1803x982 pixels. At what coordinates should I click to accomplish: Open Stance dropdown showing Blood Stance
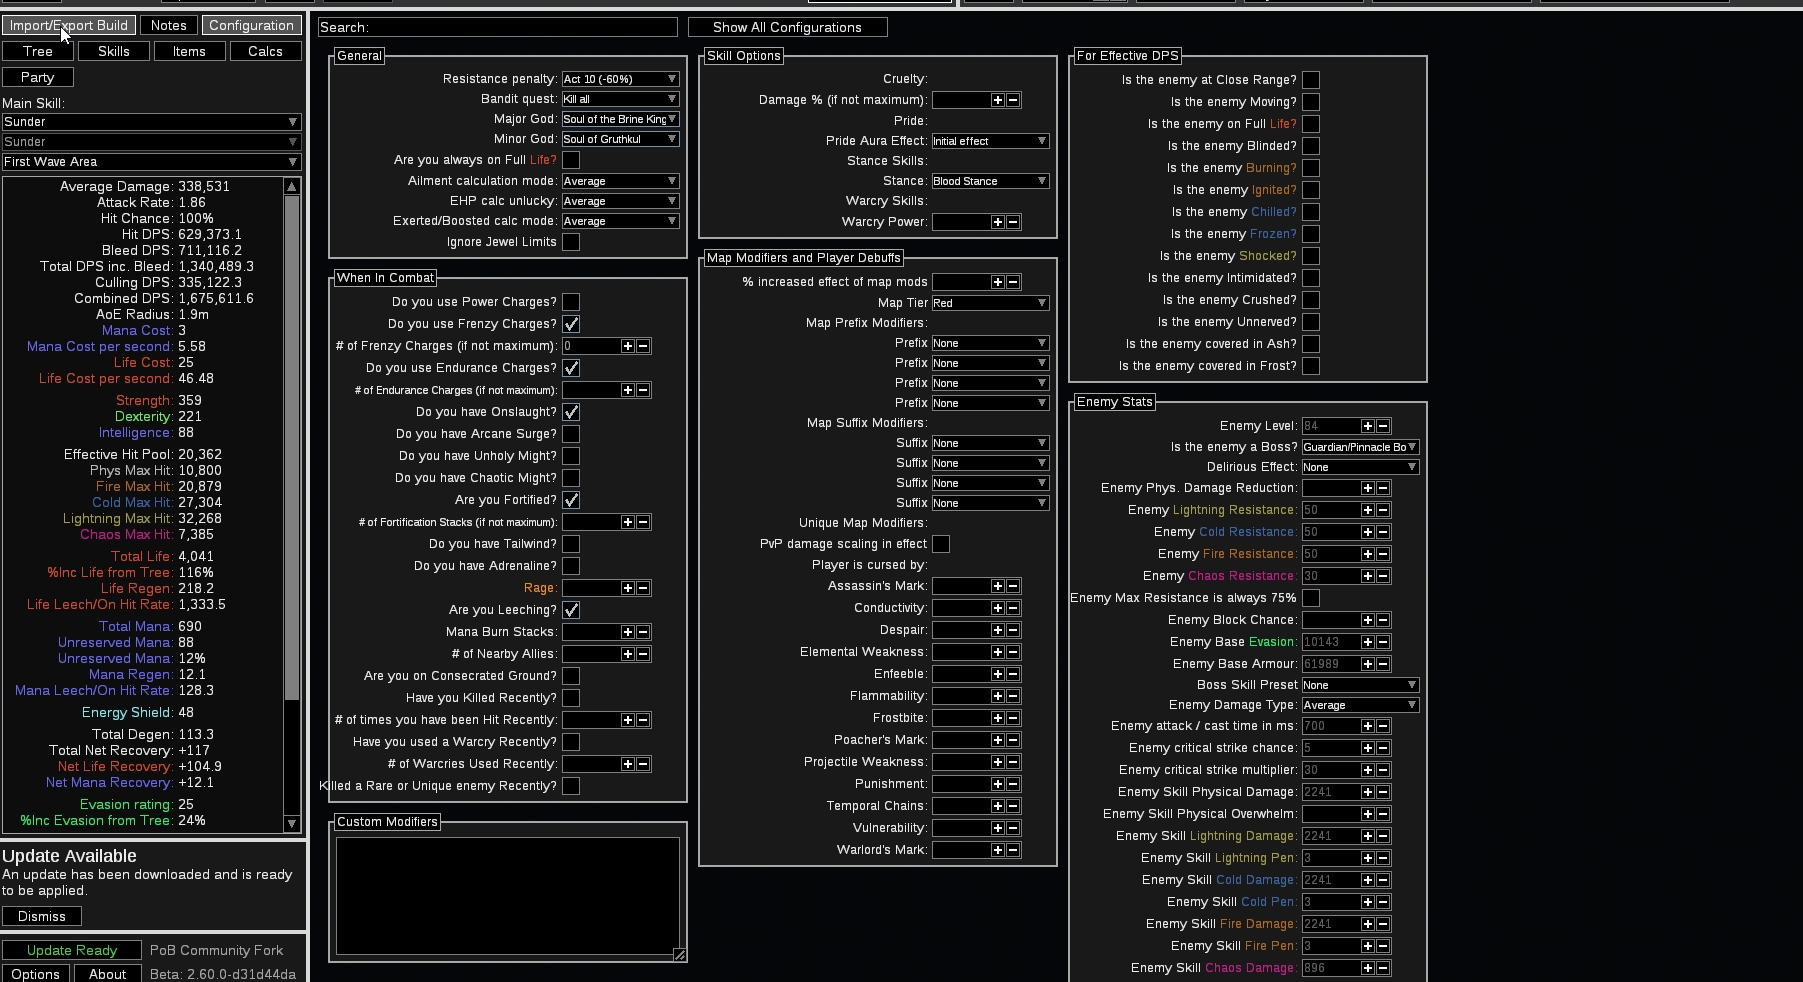990,181
